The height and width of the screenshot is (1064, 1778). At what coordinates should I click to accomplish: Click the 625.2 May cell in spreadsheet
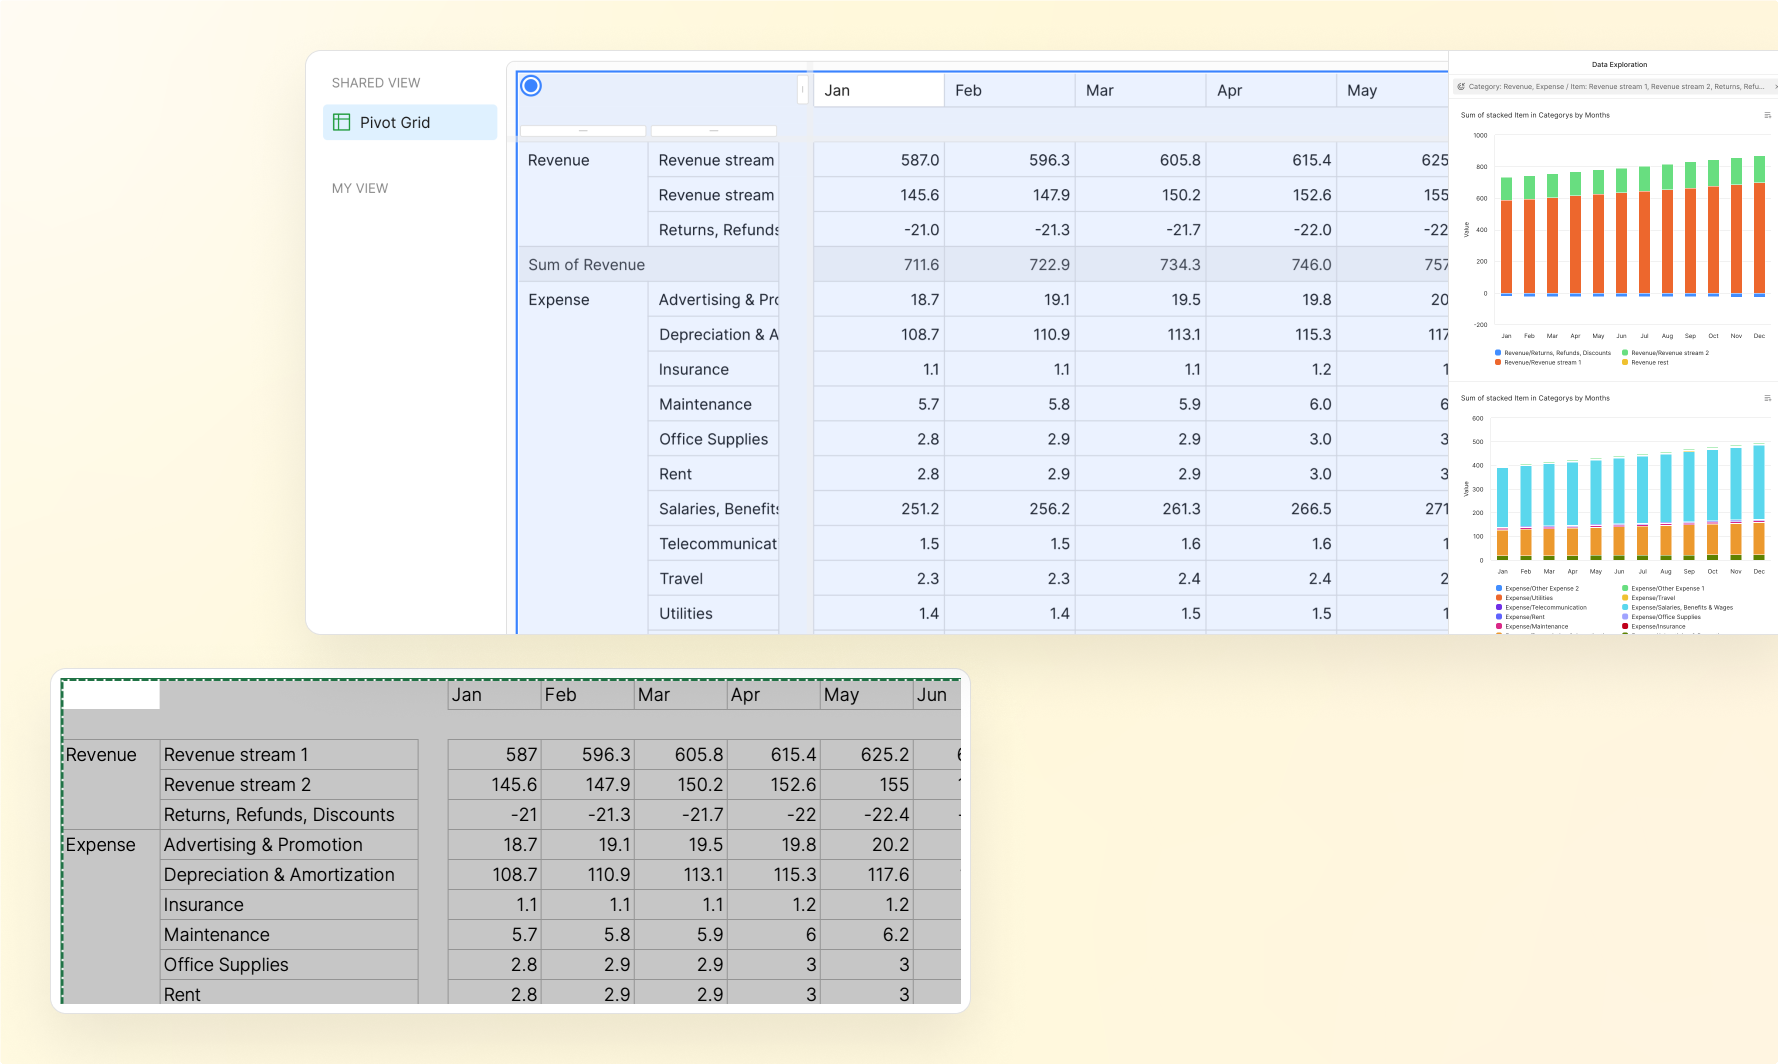(x=866, y=755)
